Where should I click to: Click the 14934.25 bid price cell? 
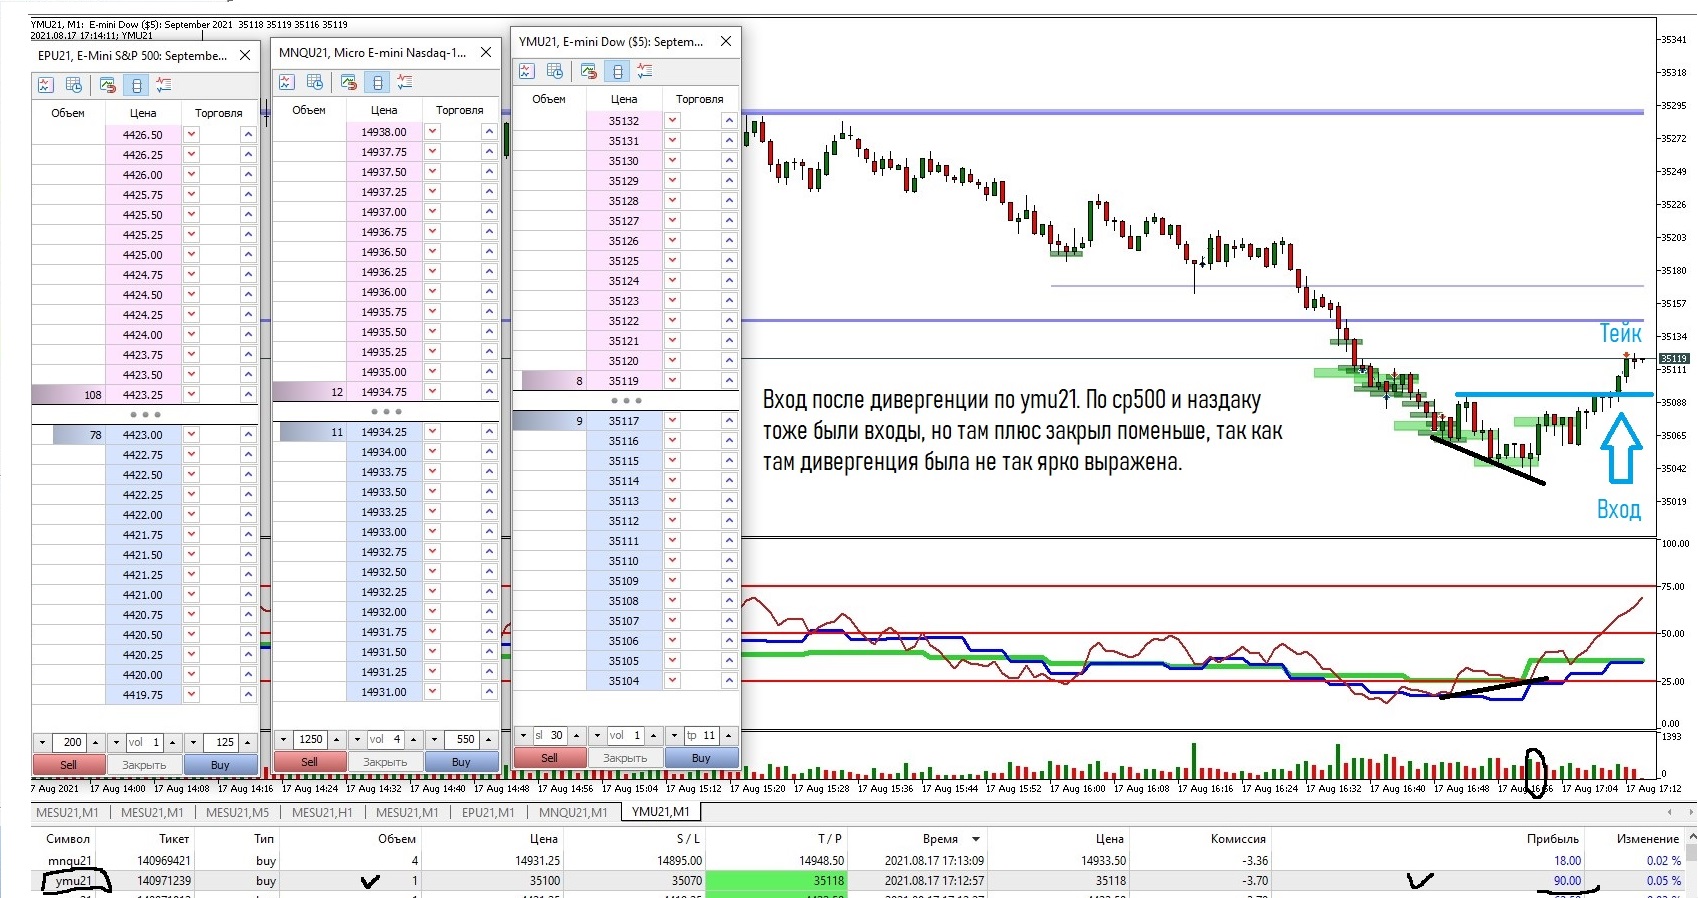click(384, 432)
